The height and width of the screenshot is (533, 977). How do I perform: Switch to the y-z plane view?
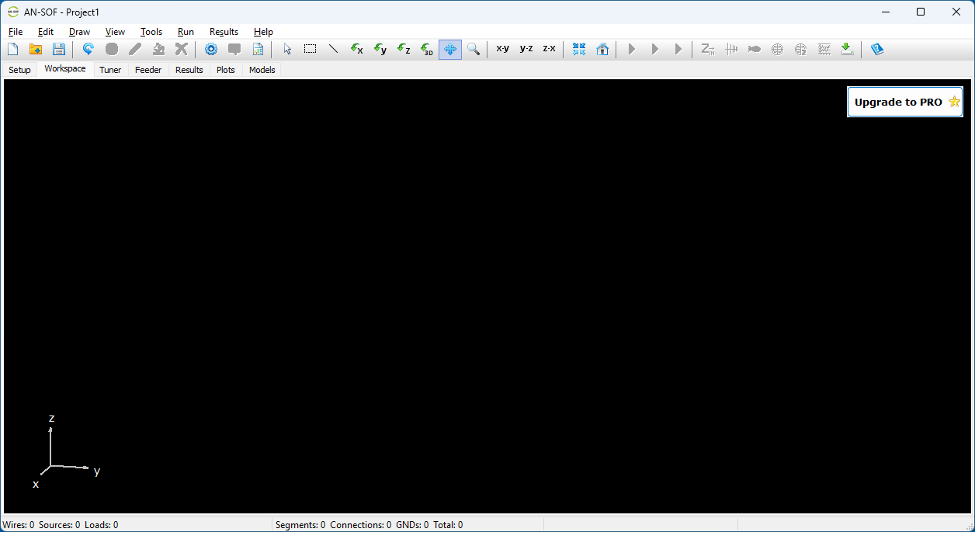tap(526, 49)
